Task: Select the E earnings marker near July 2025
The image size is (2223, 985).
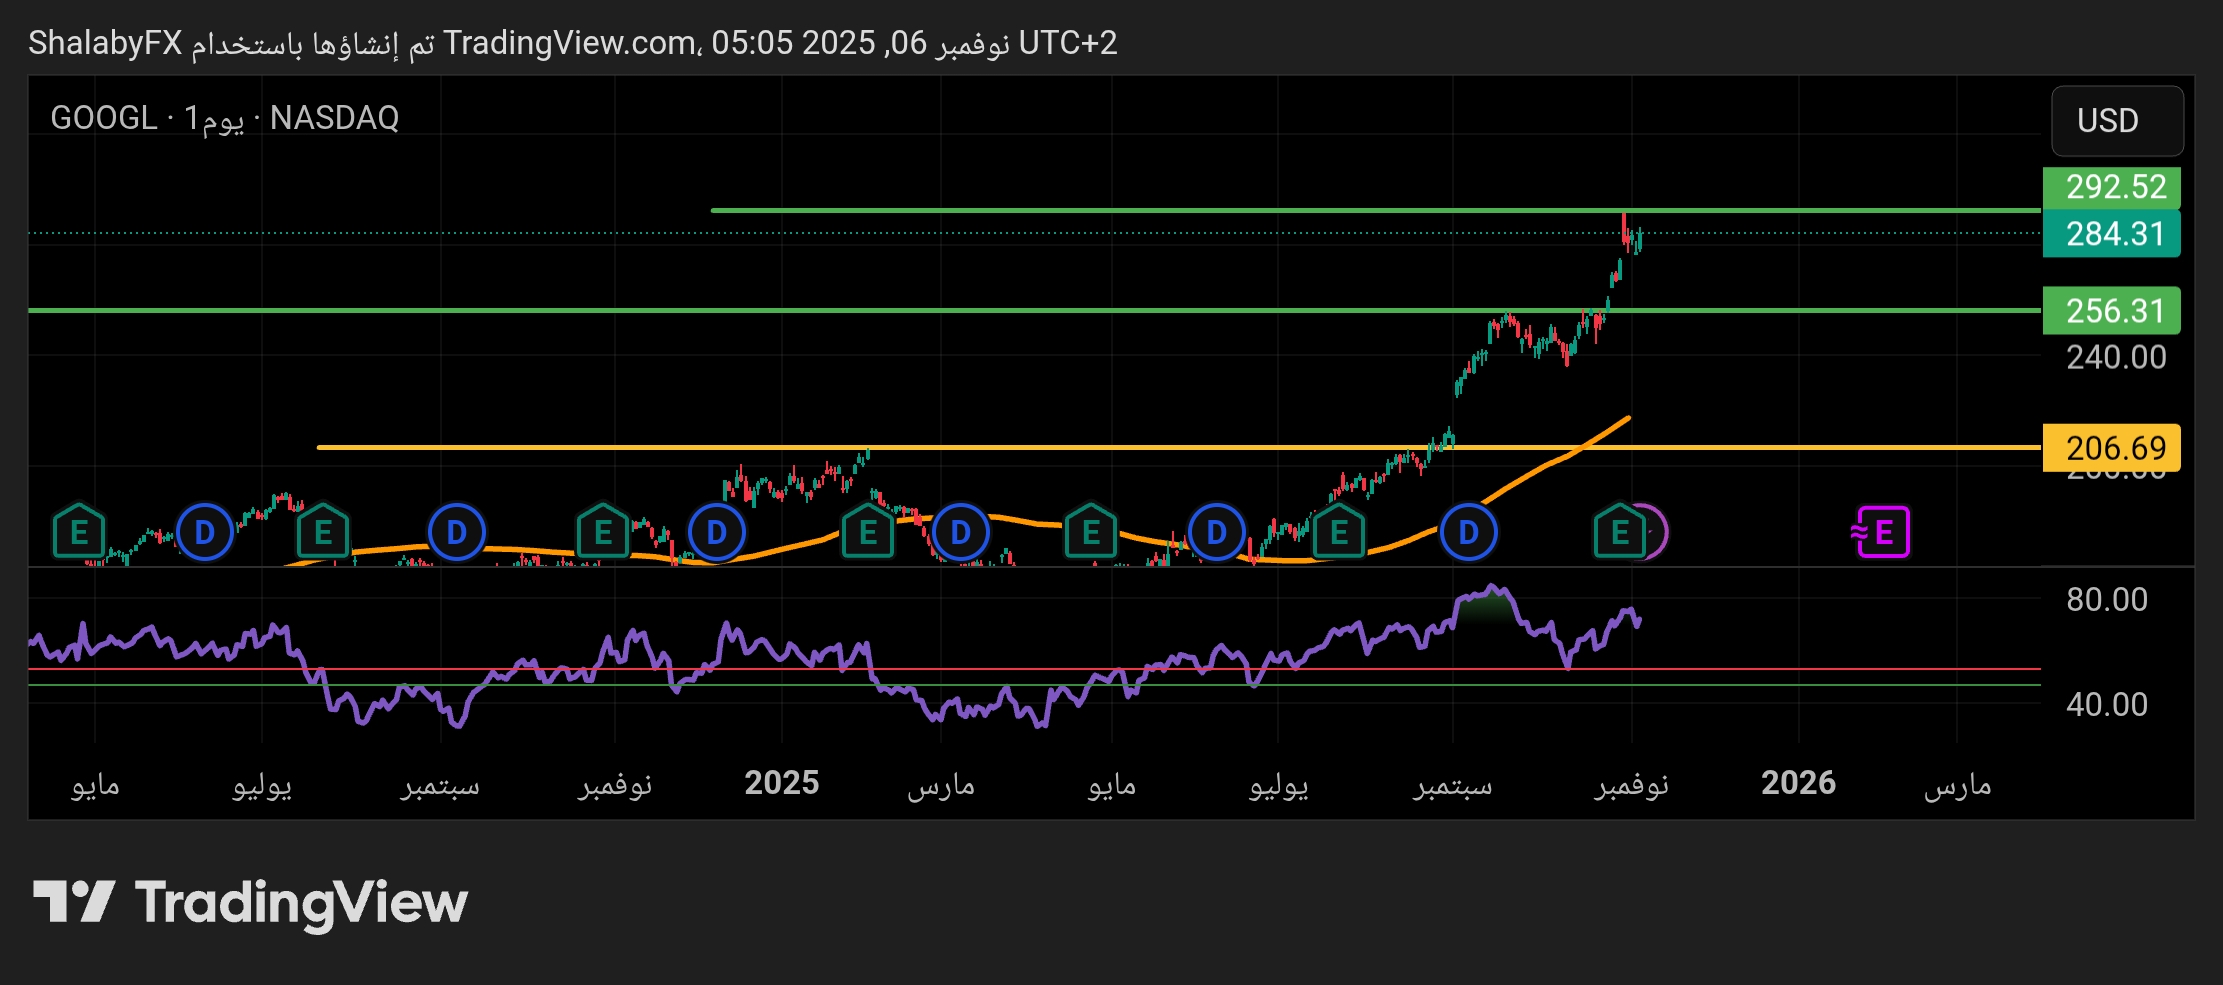Action: coord(1338,533)
